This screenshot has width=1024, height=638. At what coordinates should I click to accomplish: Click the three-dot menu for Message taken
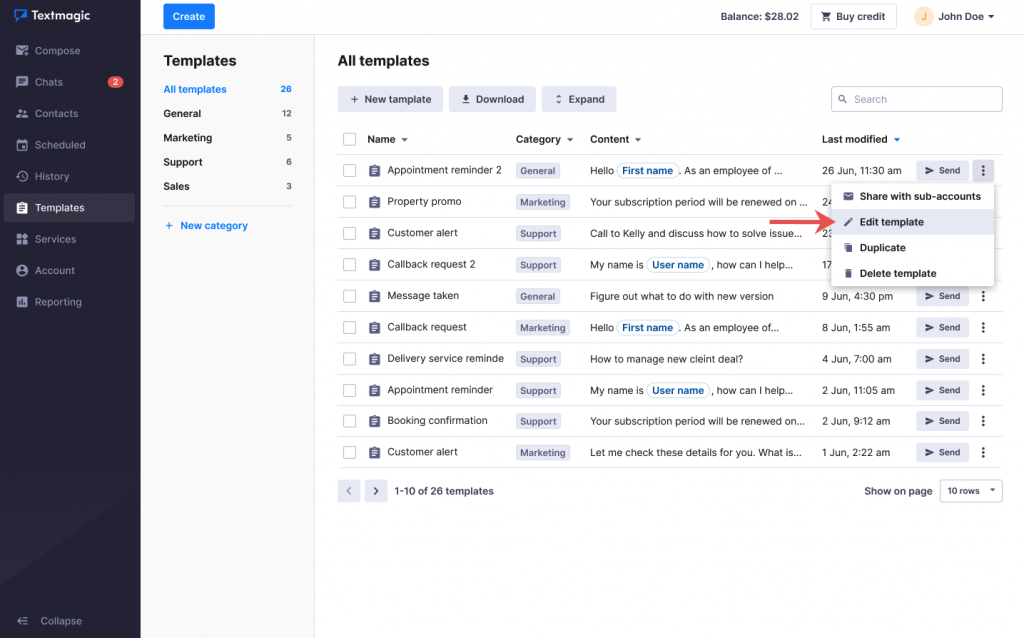(x=983, y=296)
